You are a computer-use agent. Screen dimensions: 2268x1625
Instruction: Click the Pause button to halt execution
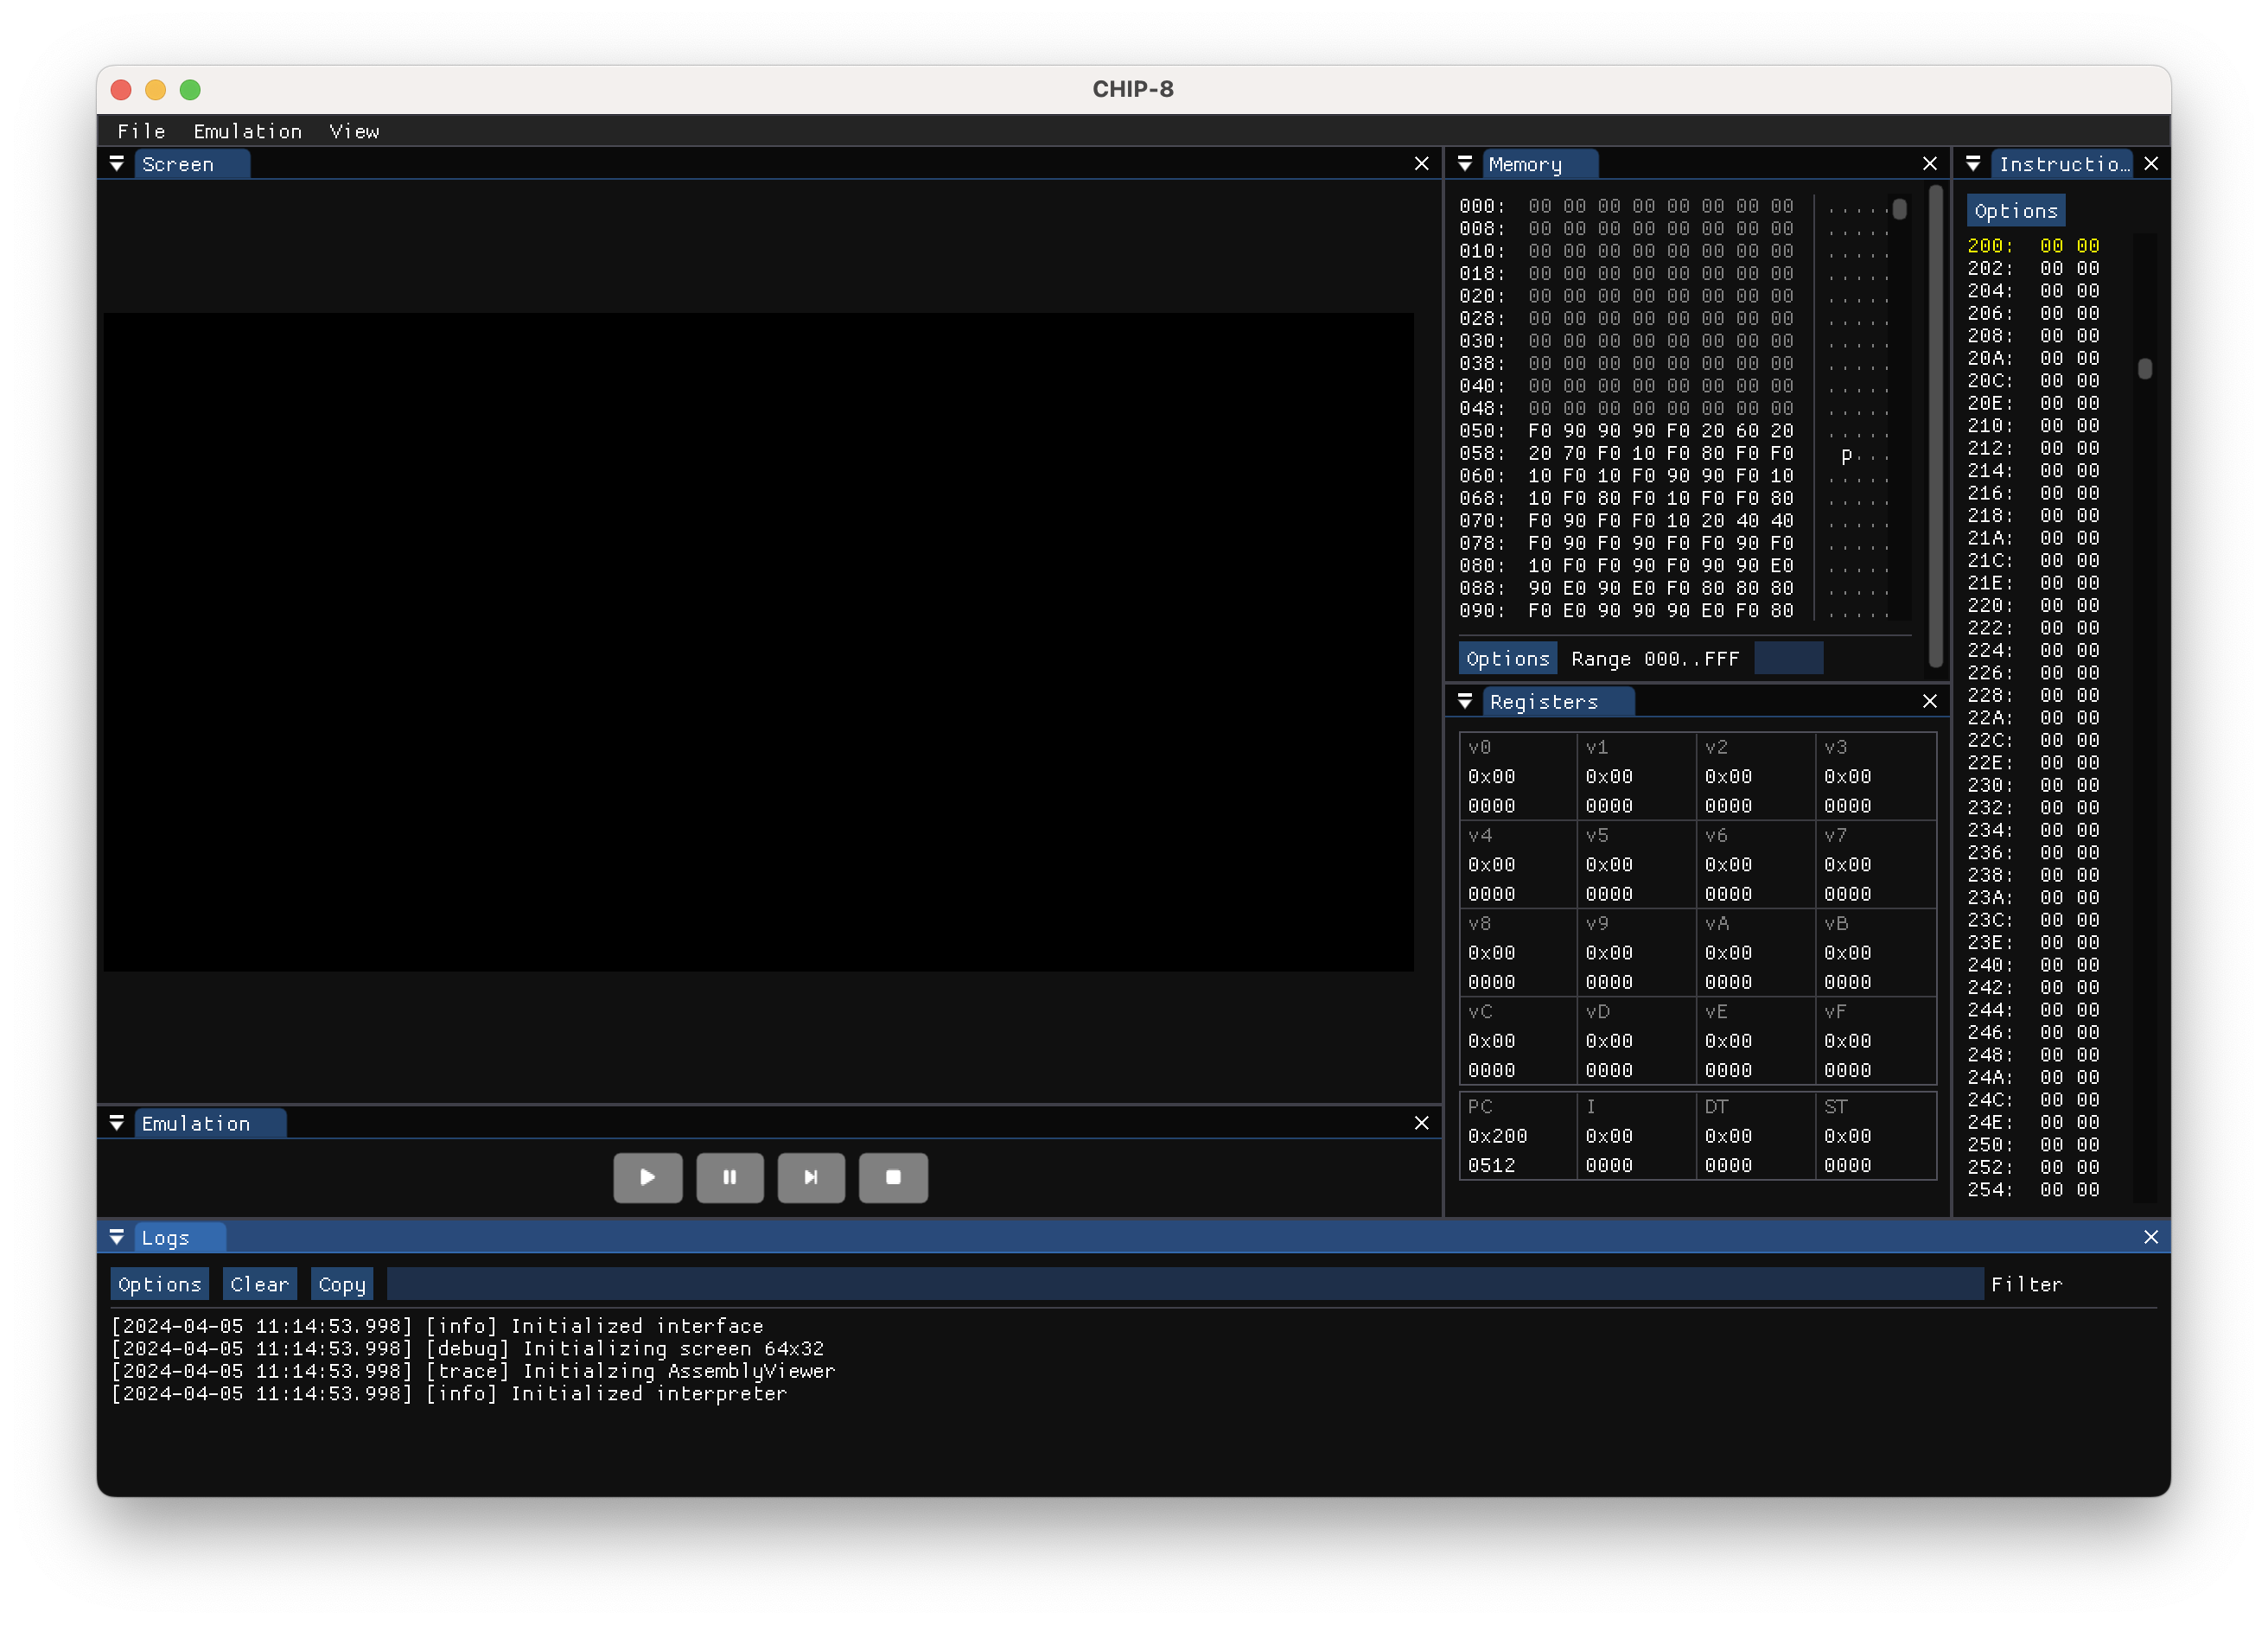729,1176
